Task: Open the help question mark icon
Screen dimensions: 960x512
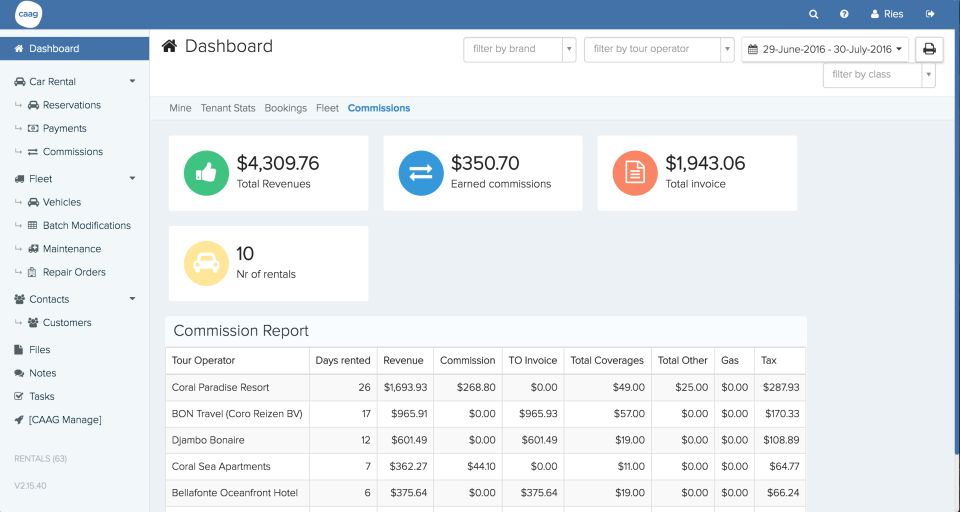Action: click(844, 14)
